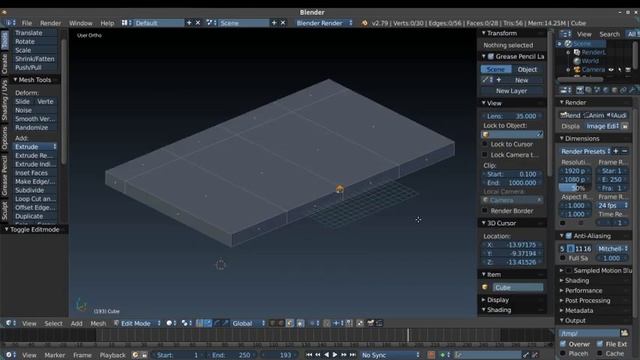Screen dimensions: 640x360
Task: Open the Render Layers properties tab icon
Action: coord(588,90)
